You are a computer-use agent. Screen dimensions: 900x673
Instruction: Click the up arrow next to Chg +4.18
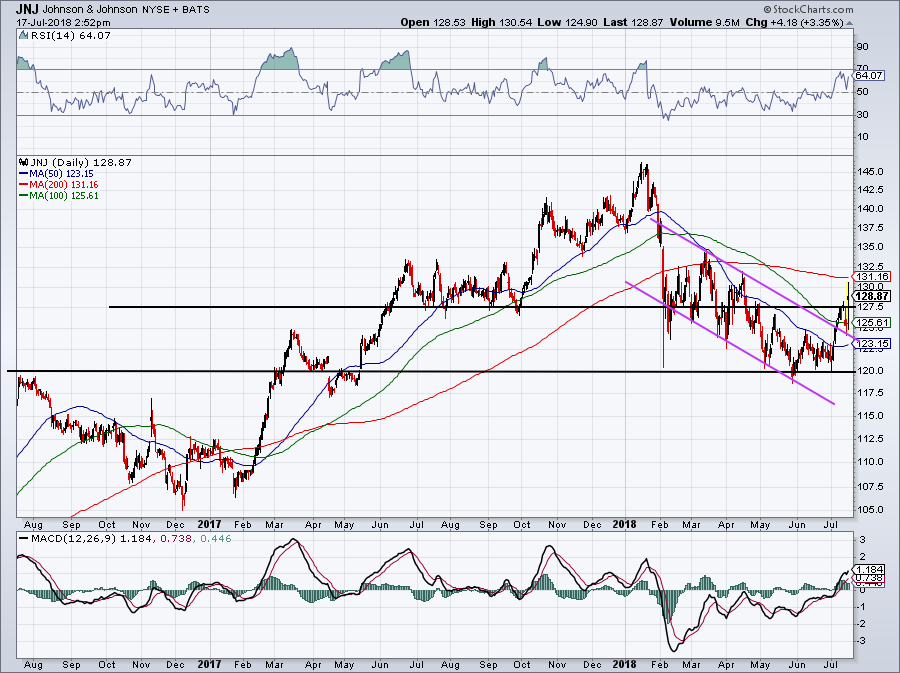click(849, 23)
